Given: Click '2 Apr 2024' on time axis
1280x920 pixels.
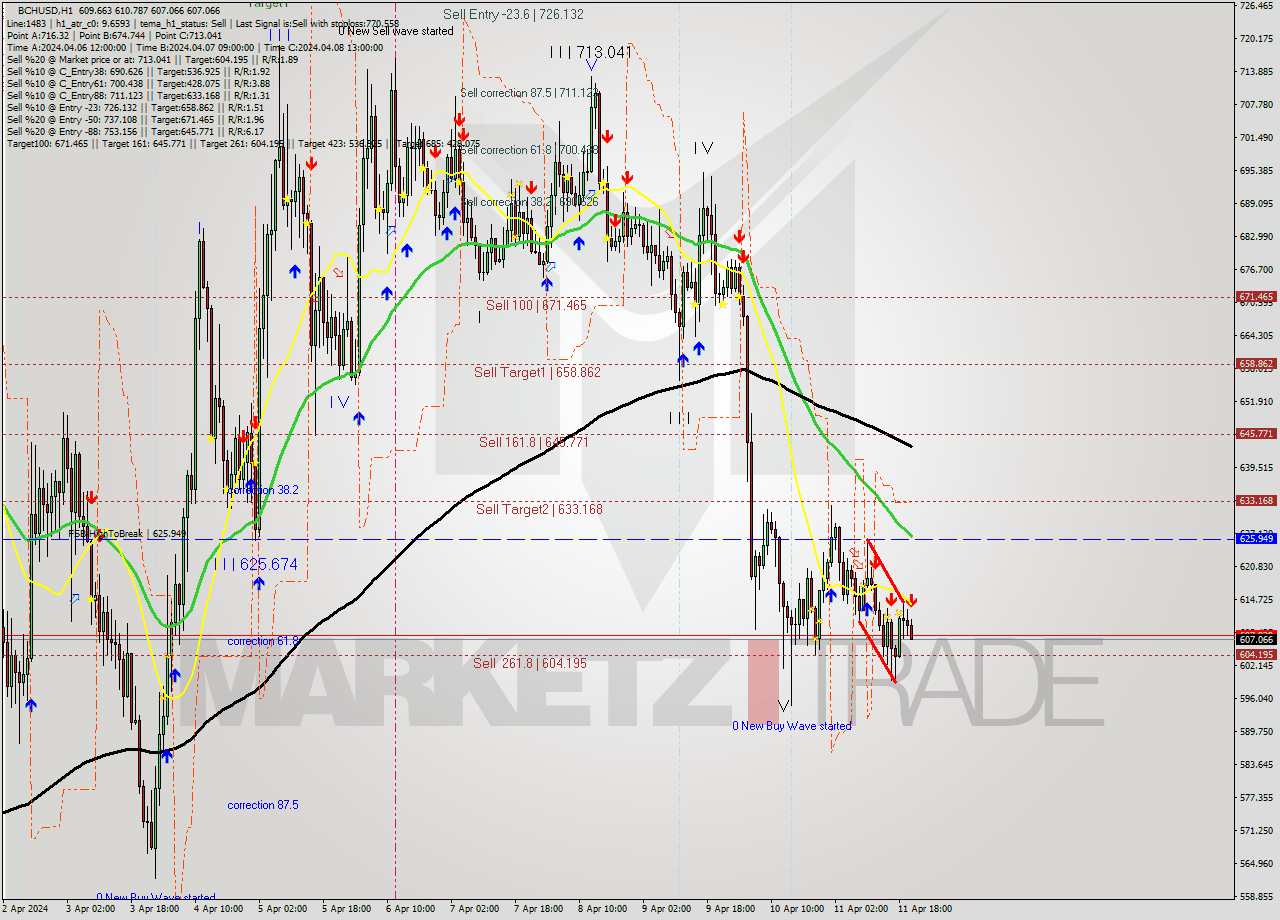Looking at the screenshot, I should (x=24, y=909).
